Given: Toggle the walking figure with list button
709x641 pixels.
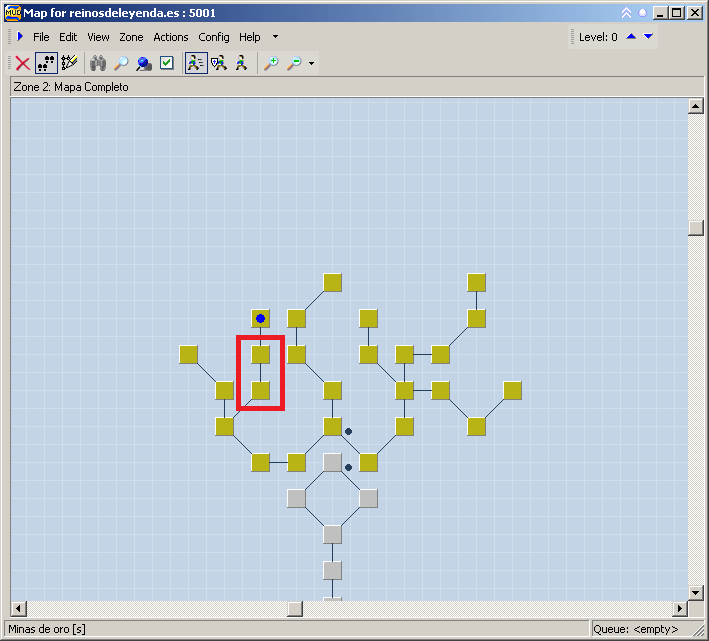Looking at the screenshot, I should click(x=196, y=63).
